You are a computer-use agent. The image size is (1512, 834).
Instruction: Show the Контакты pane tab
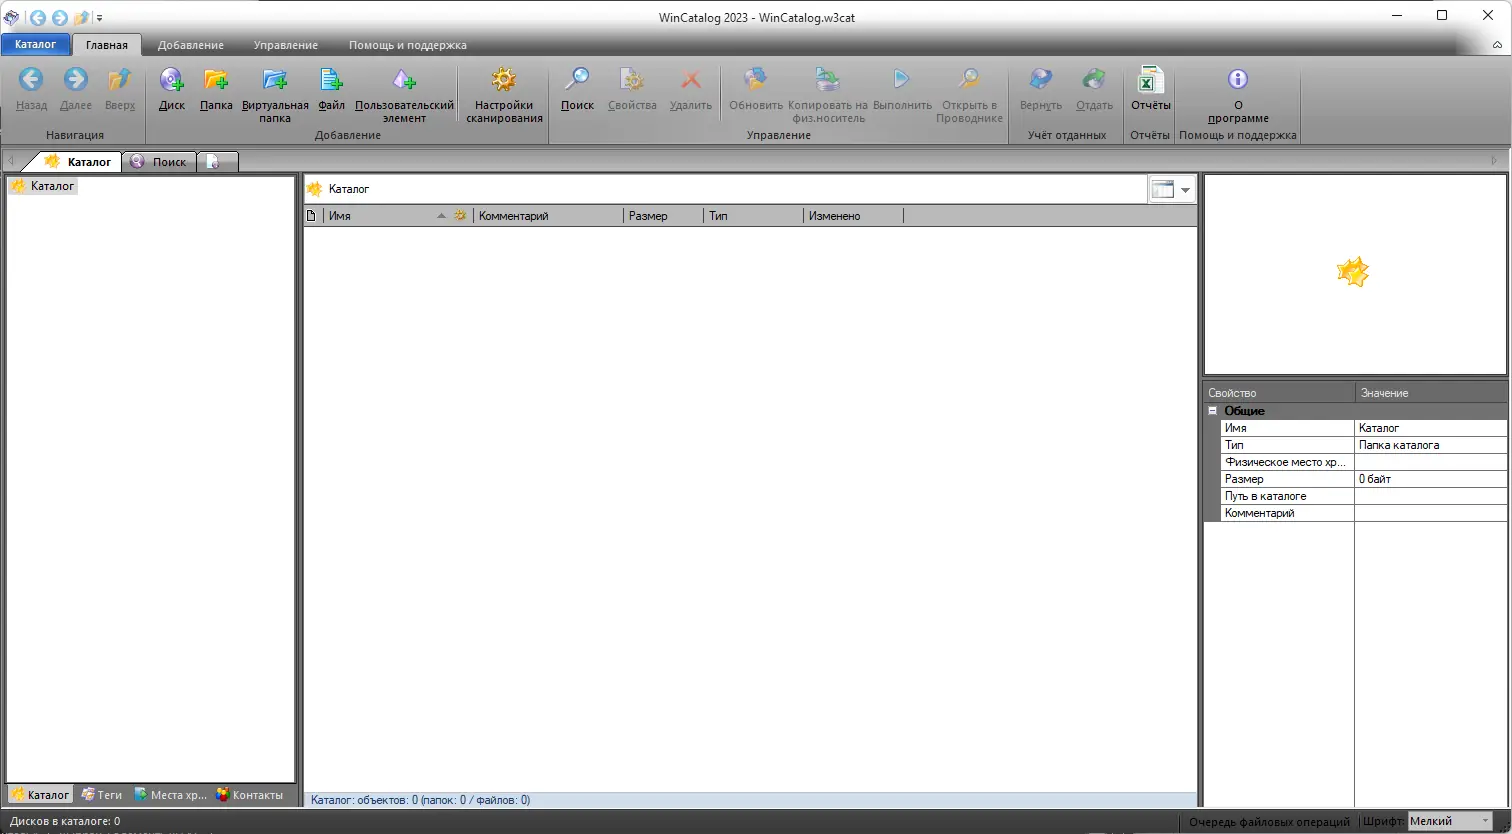click(x=251, y=795)
